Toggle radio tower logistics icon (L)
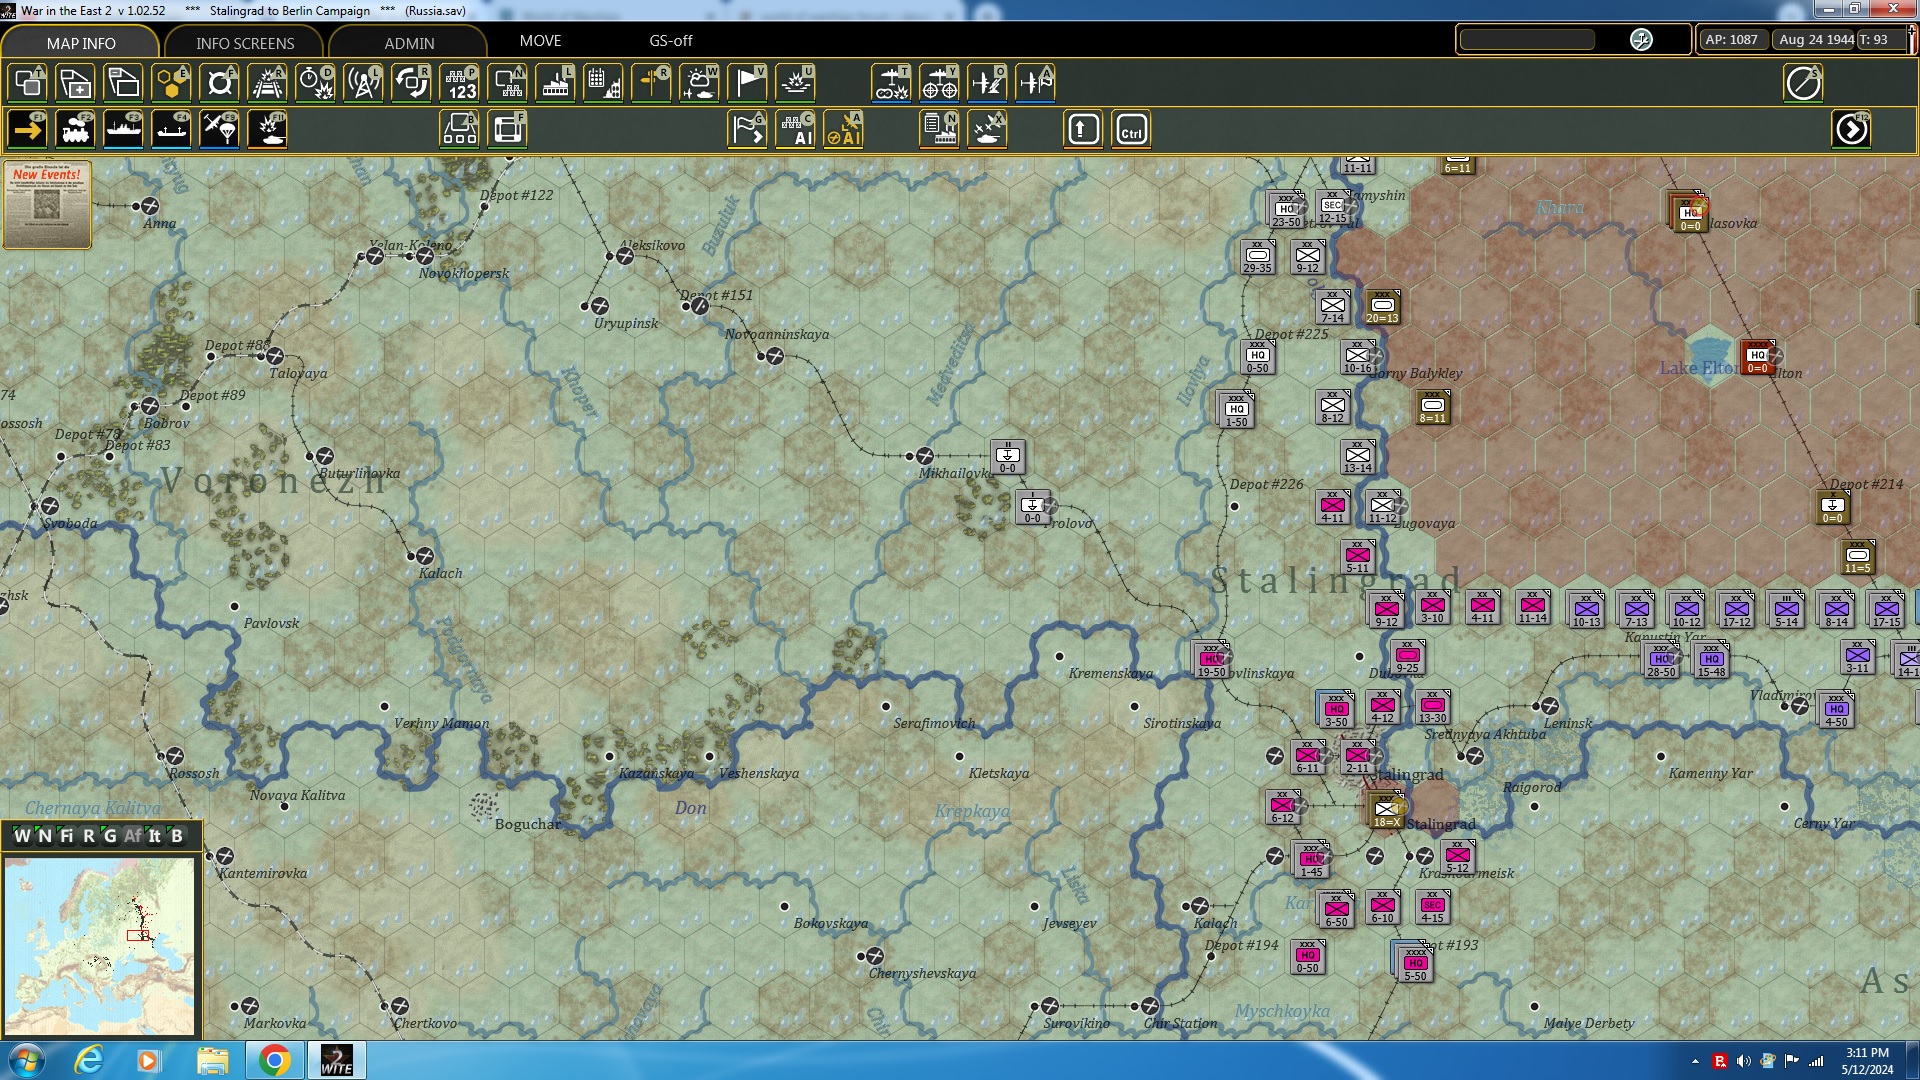Screen dimensions: 1920x1080 363,82
